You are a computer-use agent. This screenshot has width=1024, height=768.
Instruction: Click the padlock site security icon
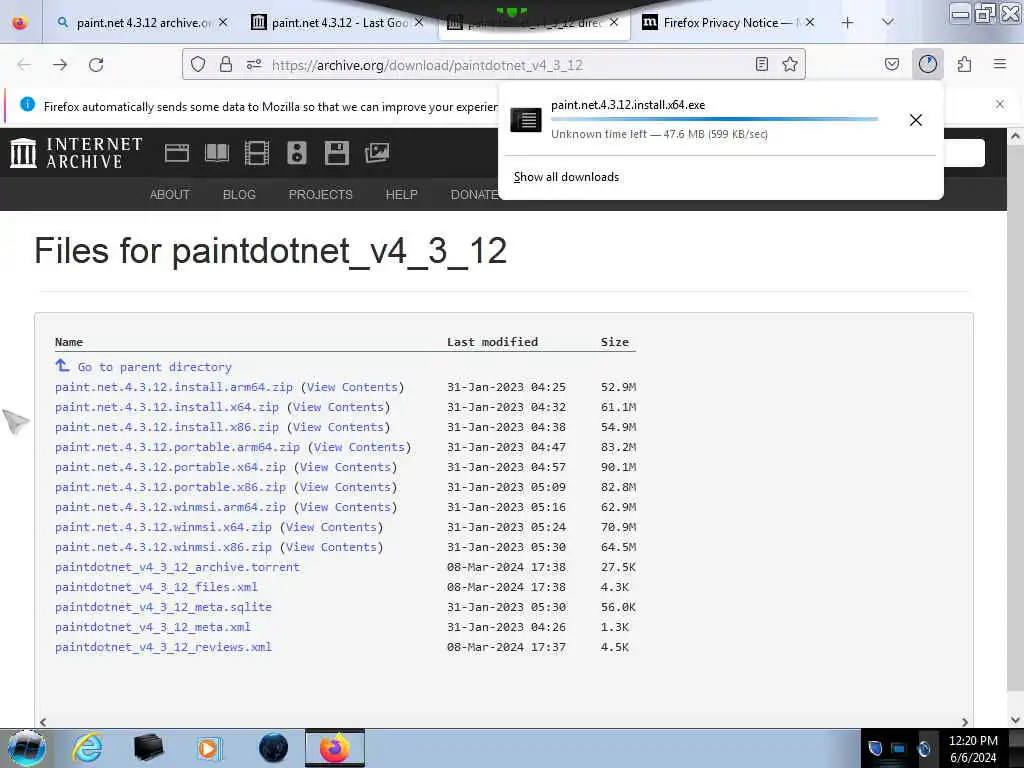226,64
